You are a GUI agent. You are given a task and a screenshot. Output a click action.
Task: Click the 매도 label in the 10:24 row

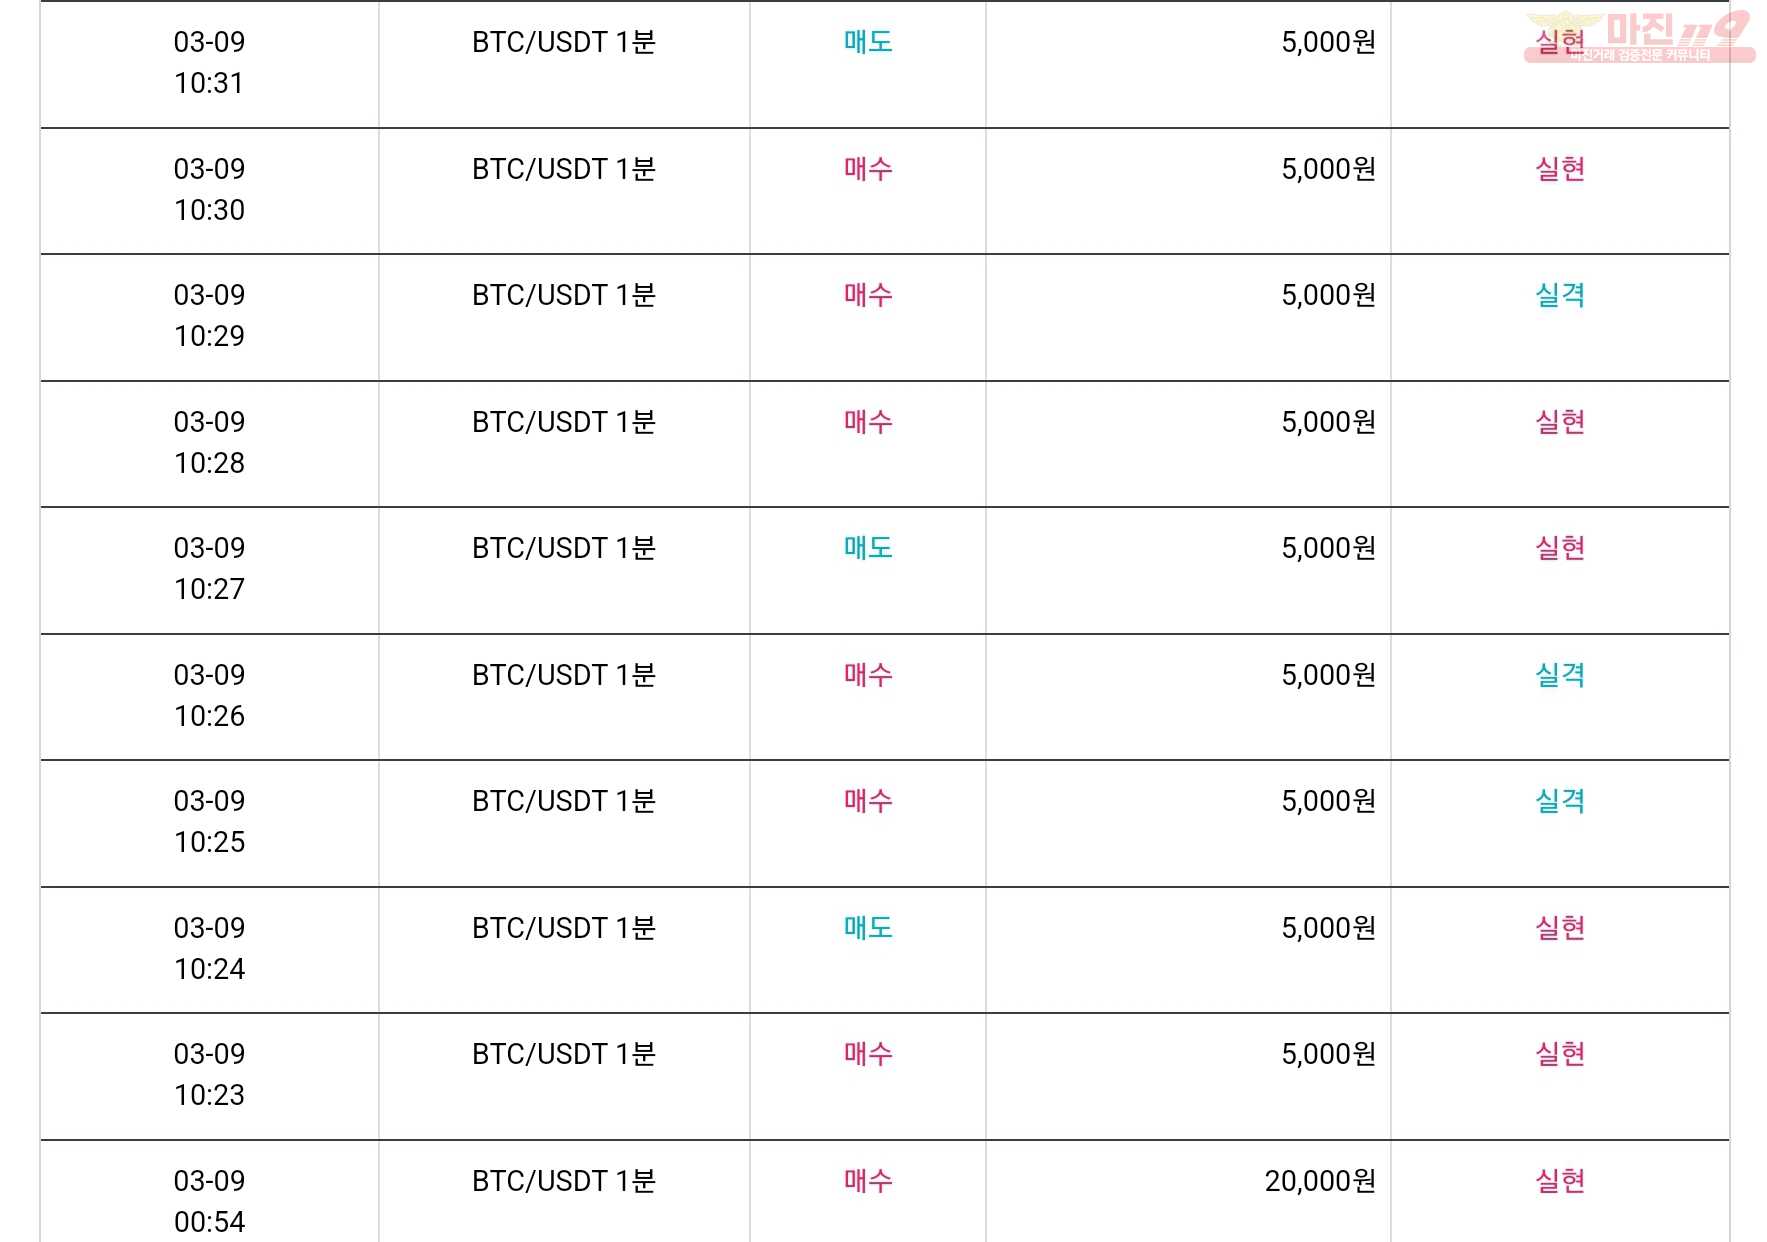click(x=868, y=928)
